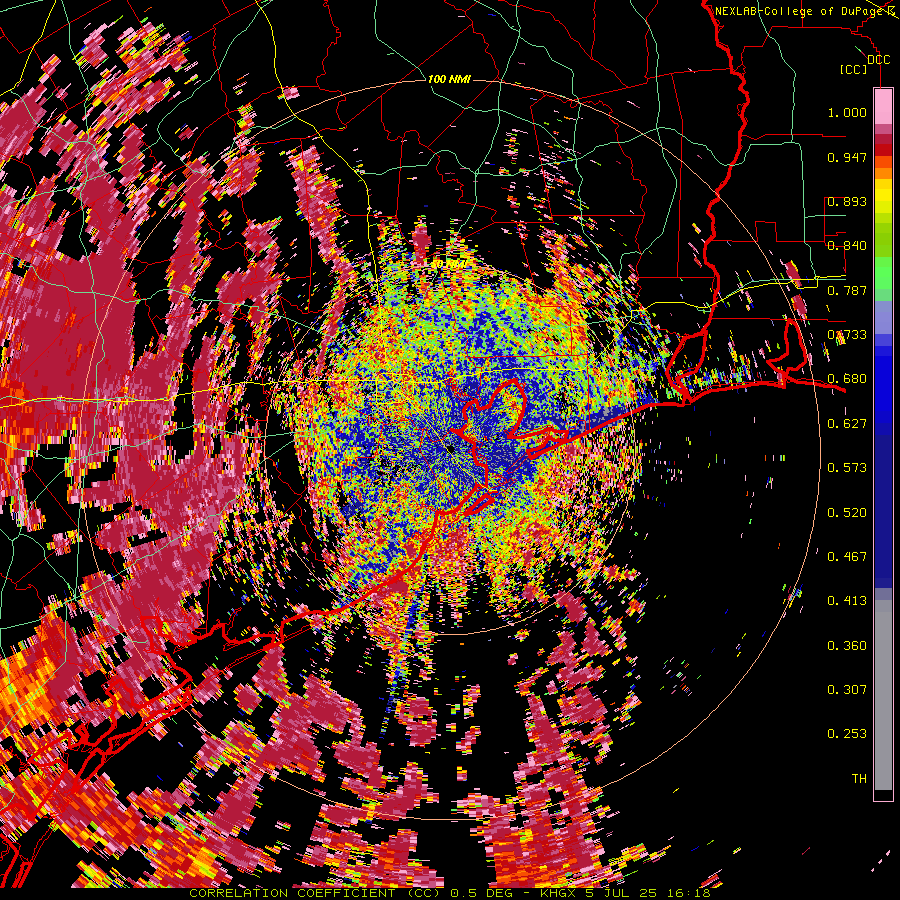Pick the light pink swatch on the color bar
Screen dimensions: 900x900
pos(883,107)
